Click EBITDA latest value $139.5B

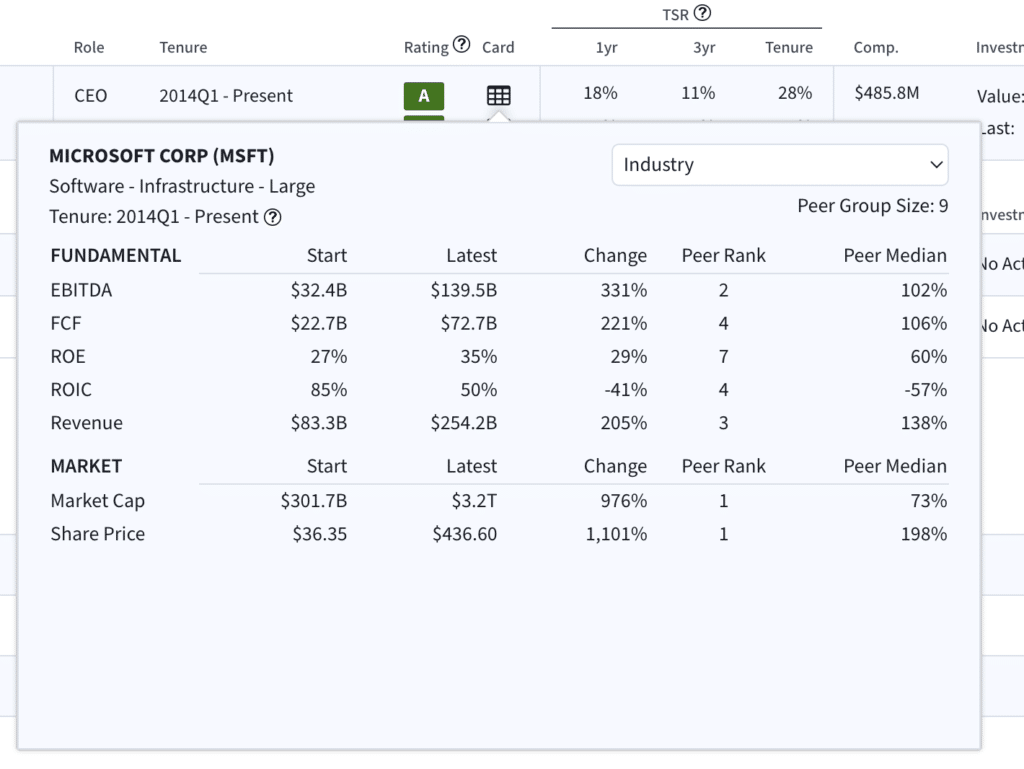[x=464, y=290]
